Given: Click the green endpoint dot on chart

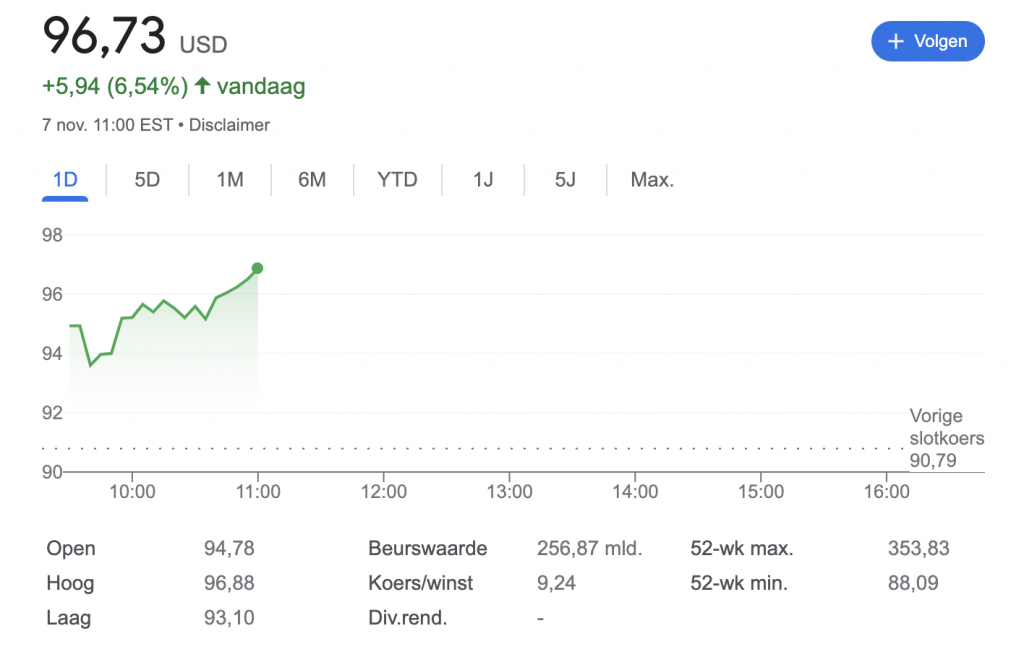Looking at the screenshot, I should pos(257,268).
